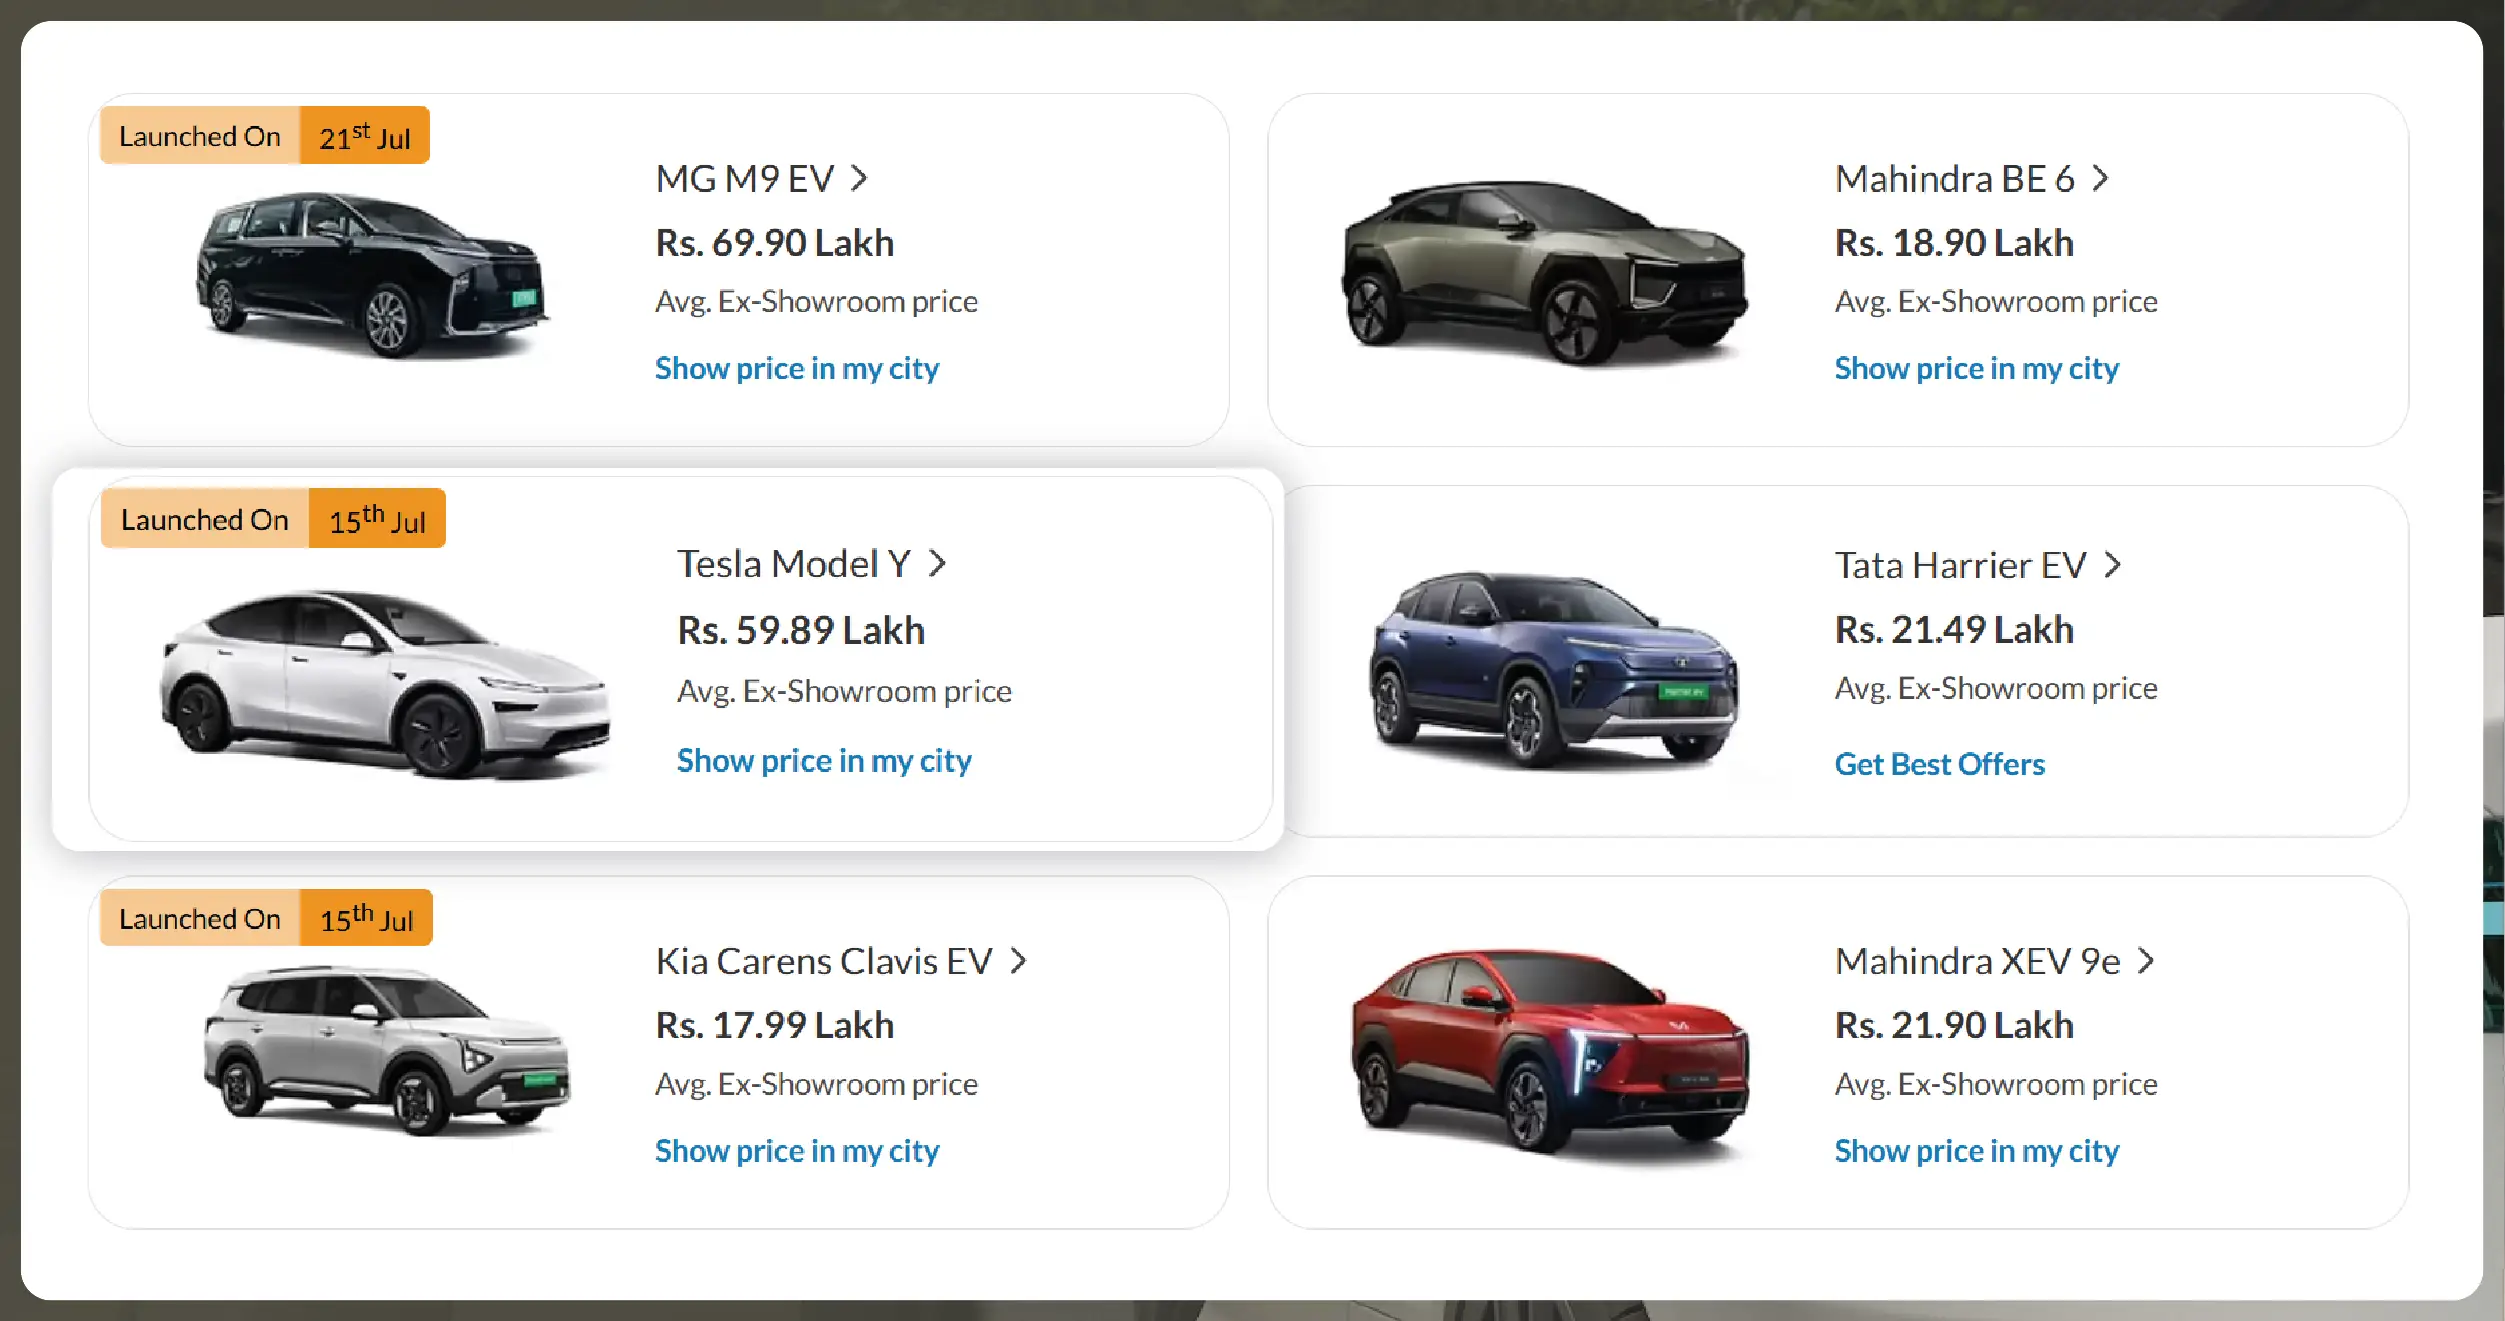Show city price for Mahindra BE 6
The image size is (2505, 1321).
[x=1976, y=368]
